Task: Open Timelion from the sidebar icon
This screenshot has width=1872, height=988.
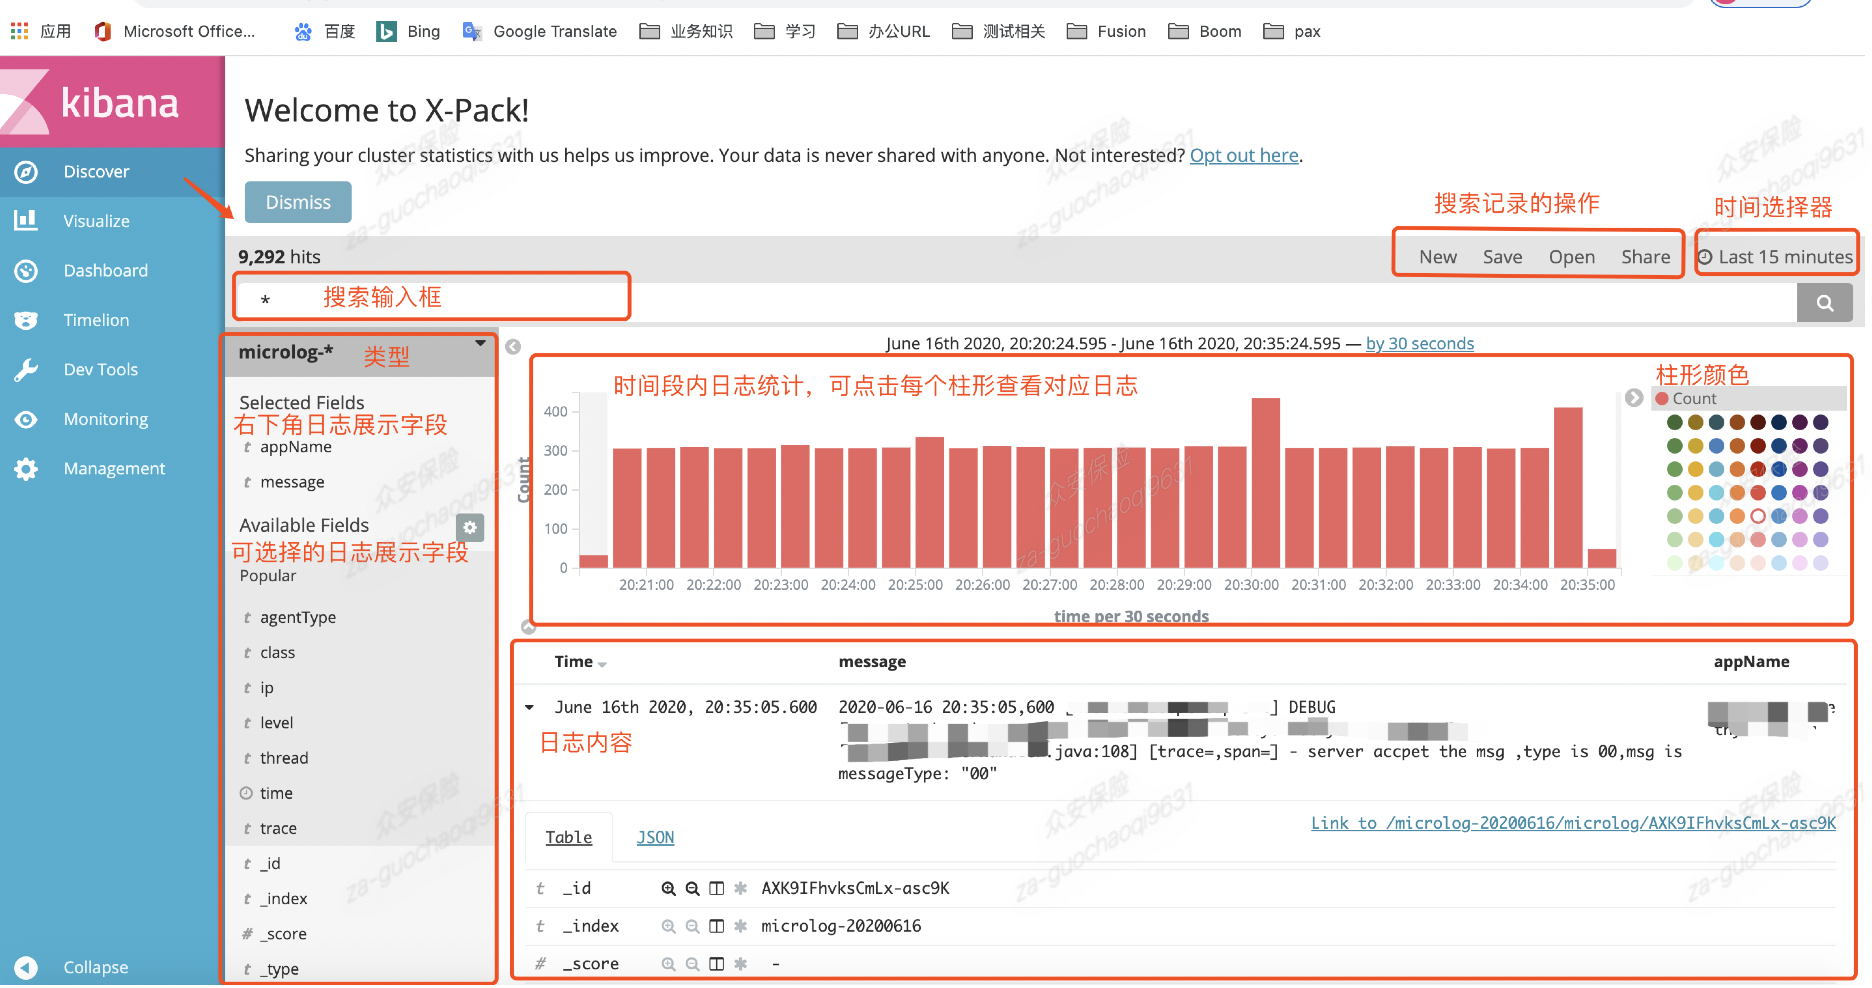Action: coord(26,320)
